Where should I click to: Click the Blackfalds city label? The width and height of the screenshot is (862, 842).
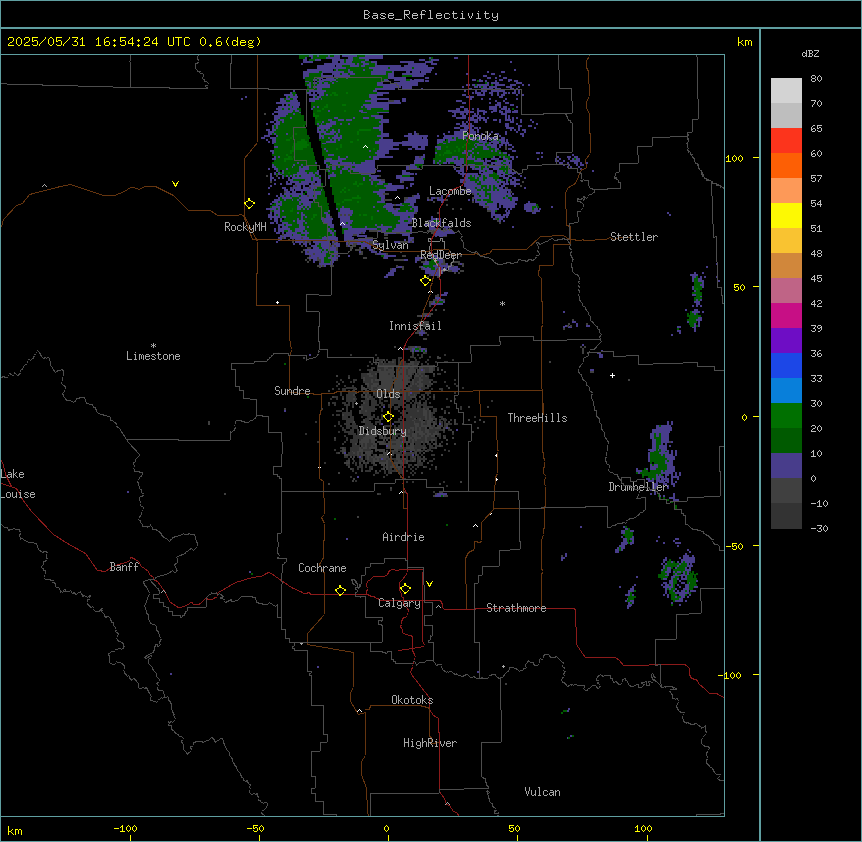441,223
